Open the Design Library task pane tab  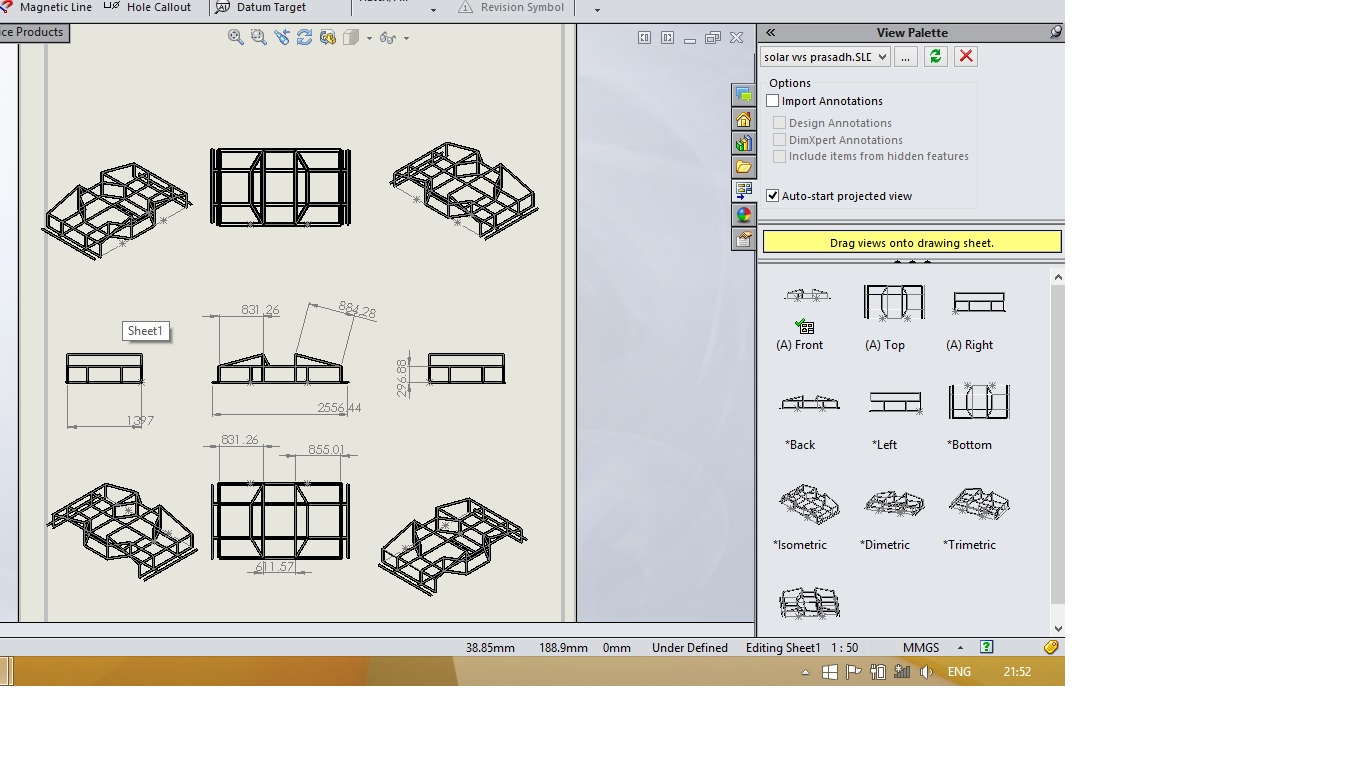pos(743,143)
